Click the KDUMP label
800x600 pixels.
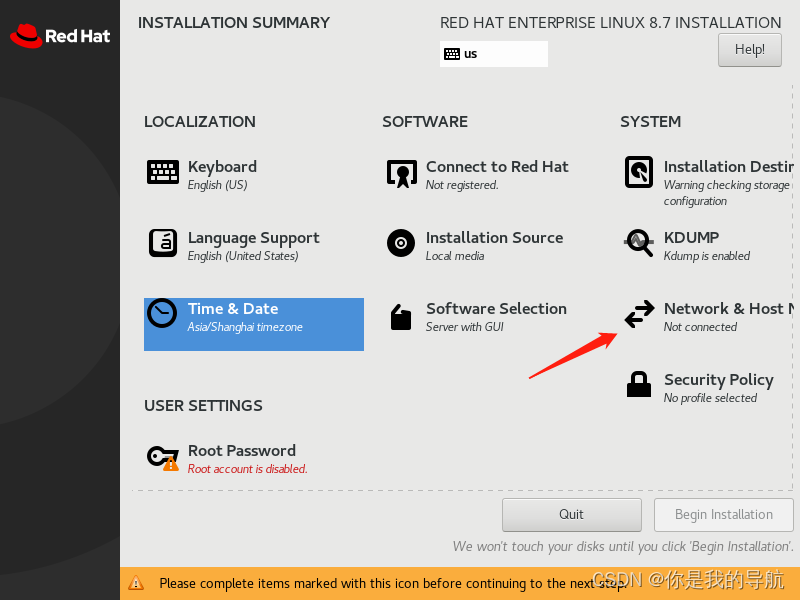(x=691, y=238)
